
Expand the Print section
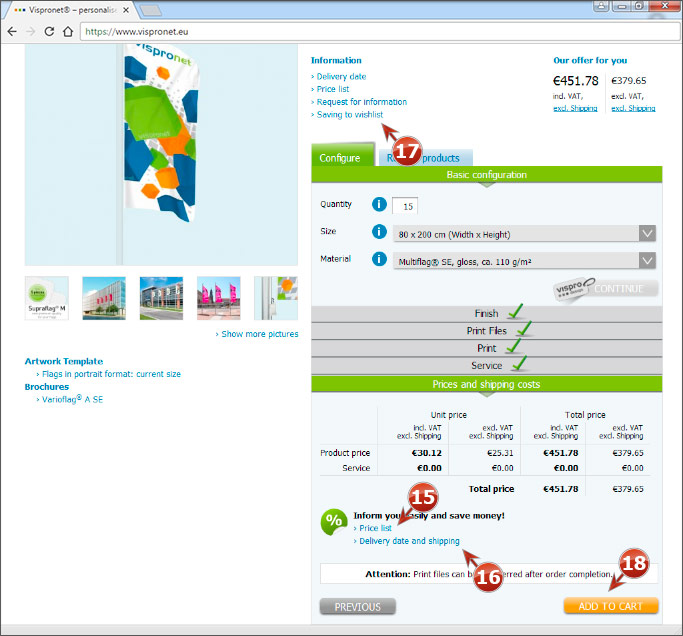click(x=487, y=348)
